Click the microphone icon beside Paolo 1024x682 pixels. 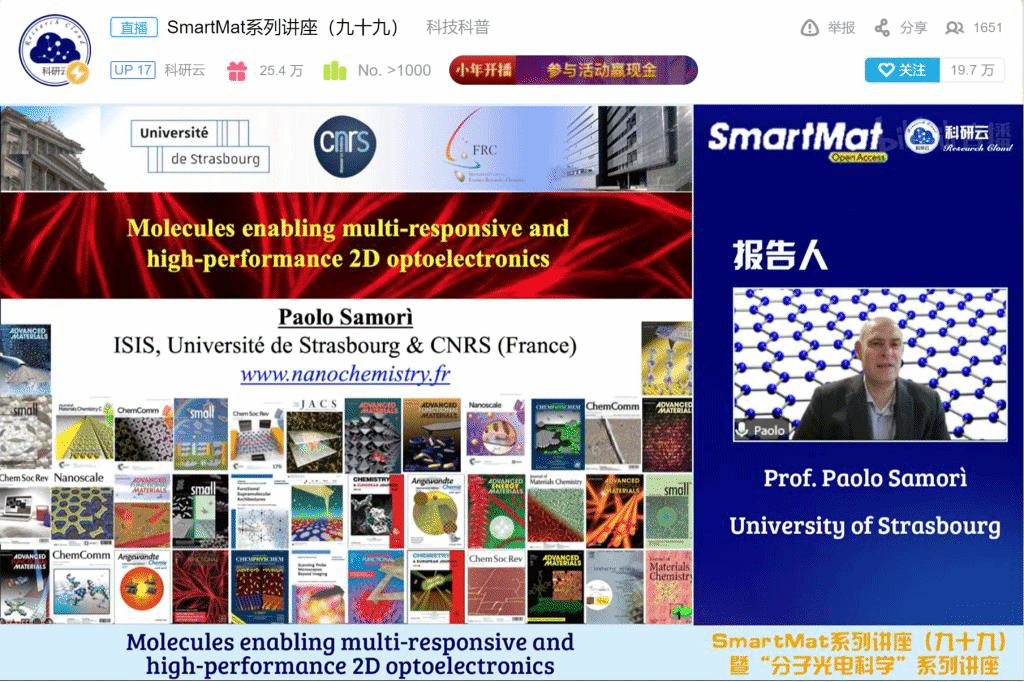[742, 429]
